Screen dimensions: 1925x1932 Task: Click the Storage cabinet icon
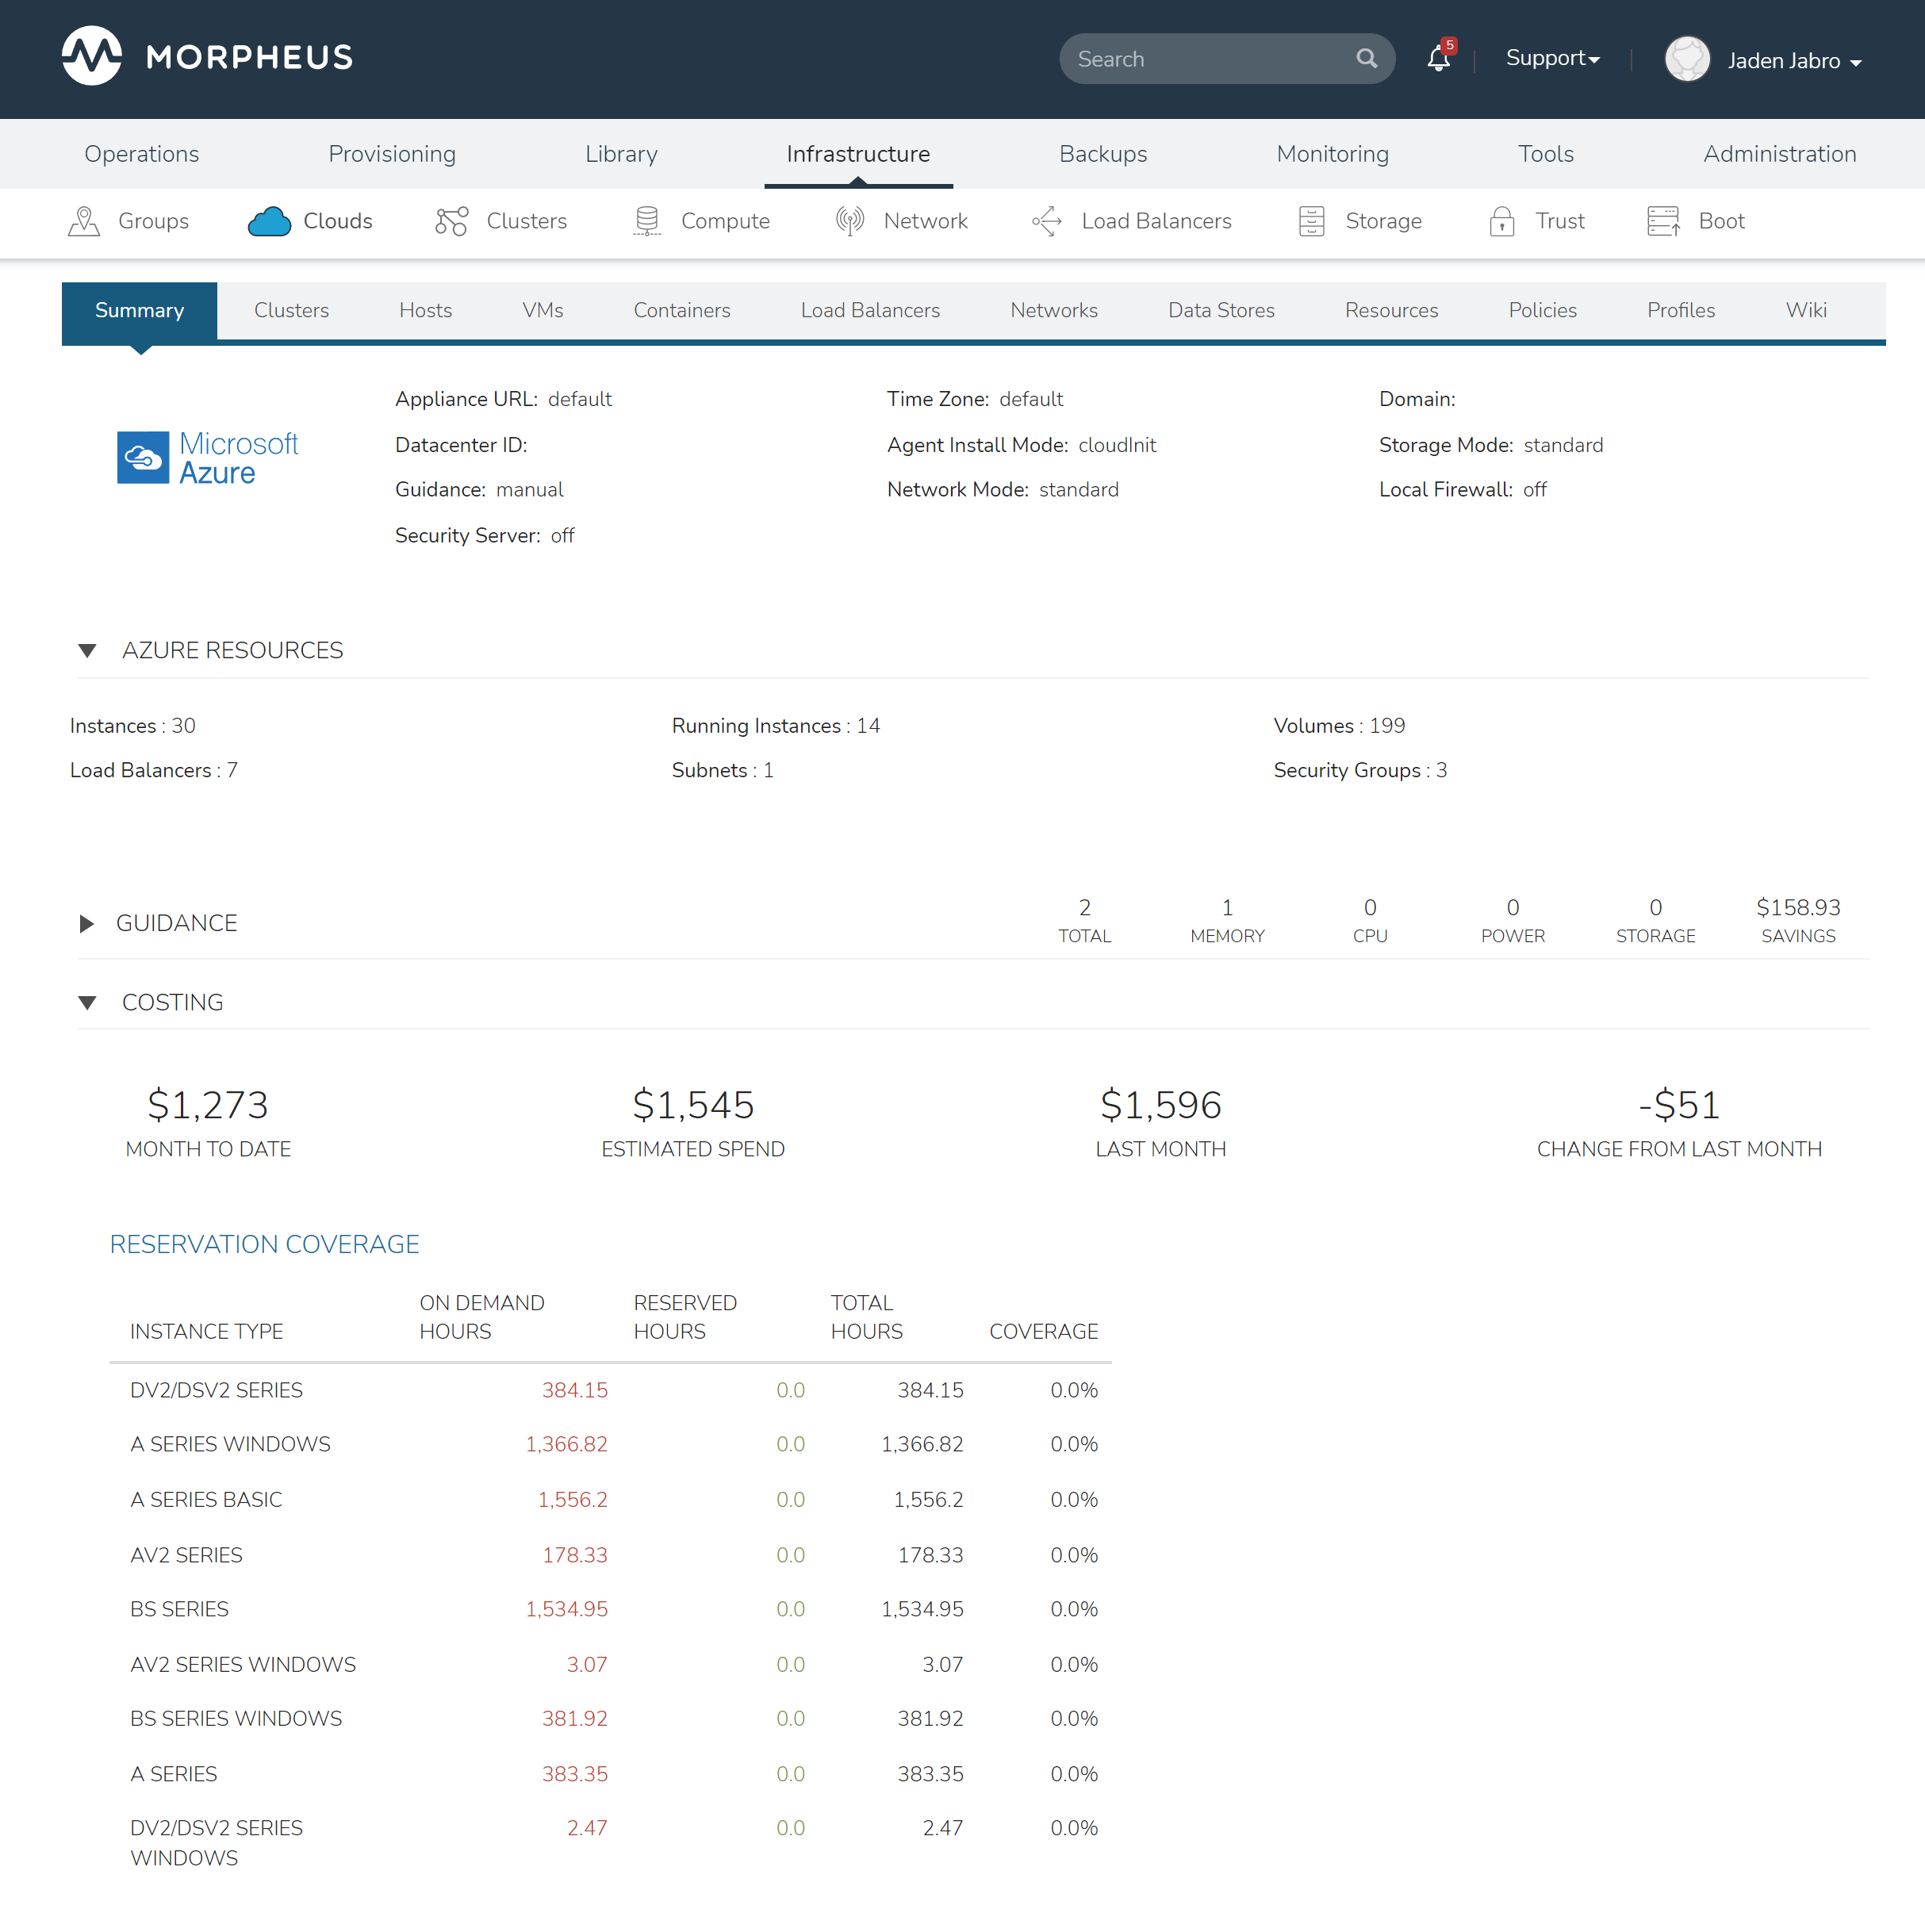click(x=1311, y=221)
